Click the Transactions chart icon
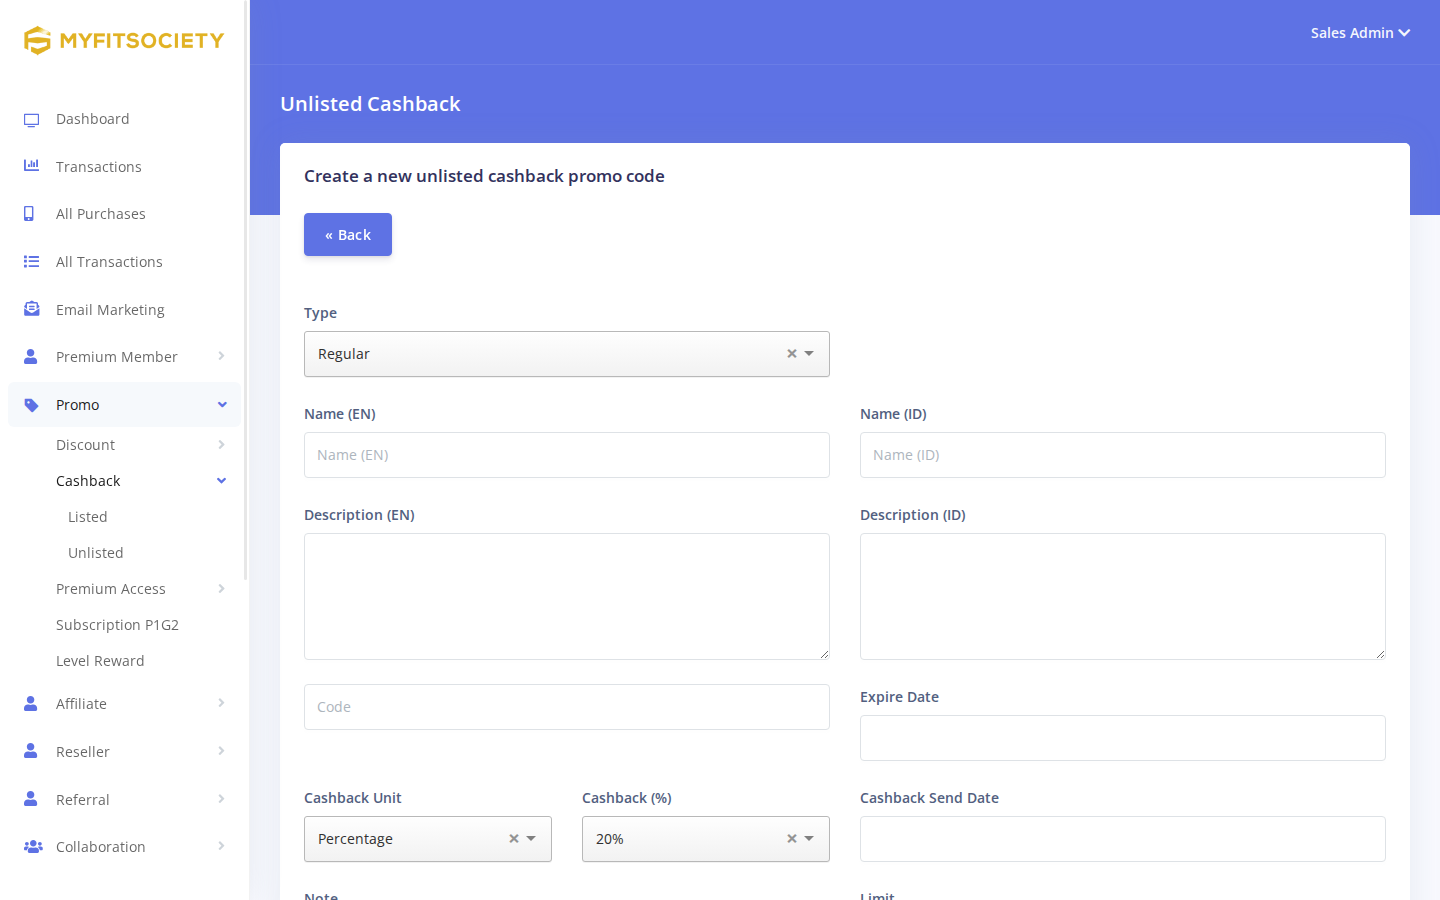The height and width of the screenshot is (900, 1440). tap(31, 166)
